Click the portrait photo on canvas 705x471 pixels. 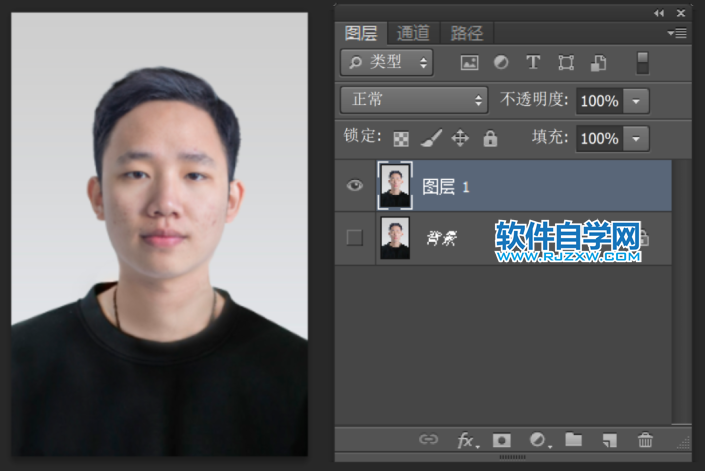[x=159, y=234]
